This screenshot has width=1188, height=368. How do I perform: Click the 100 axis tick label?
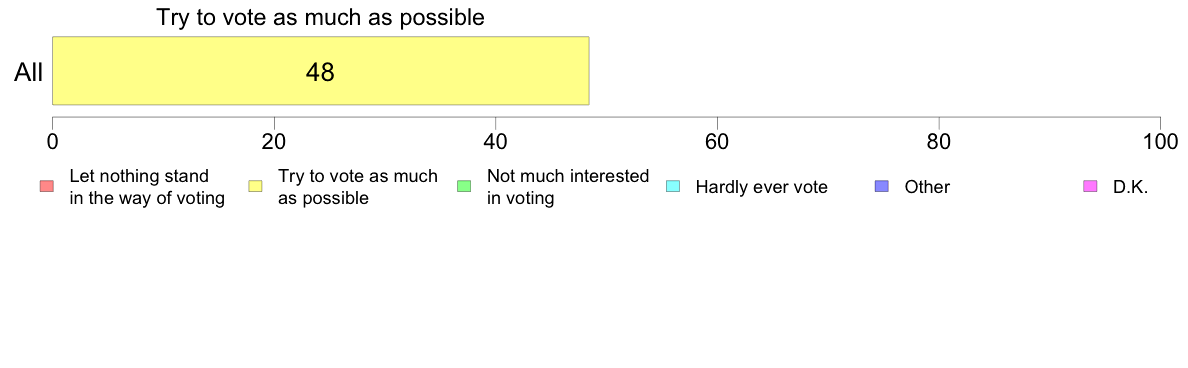tap(1159, 141)
